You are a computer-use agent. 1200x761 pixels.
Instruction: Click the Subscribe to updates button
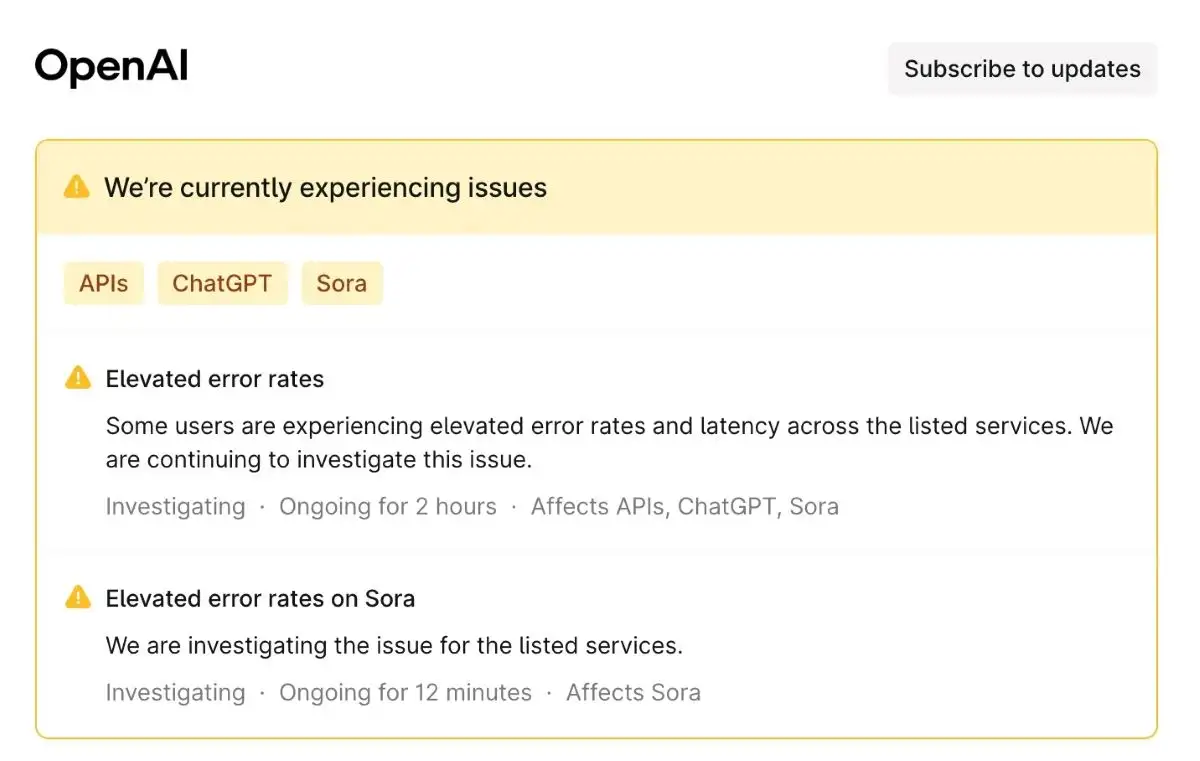click(x=1022, y=69)
